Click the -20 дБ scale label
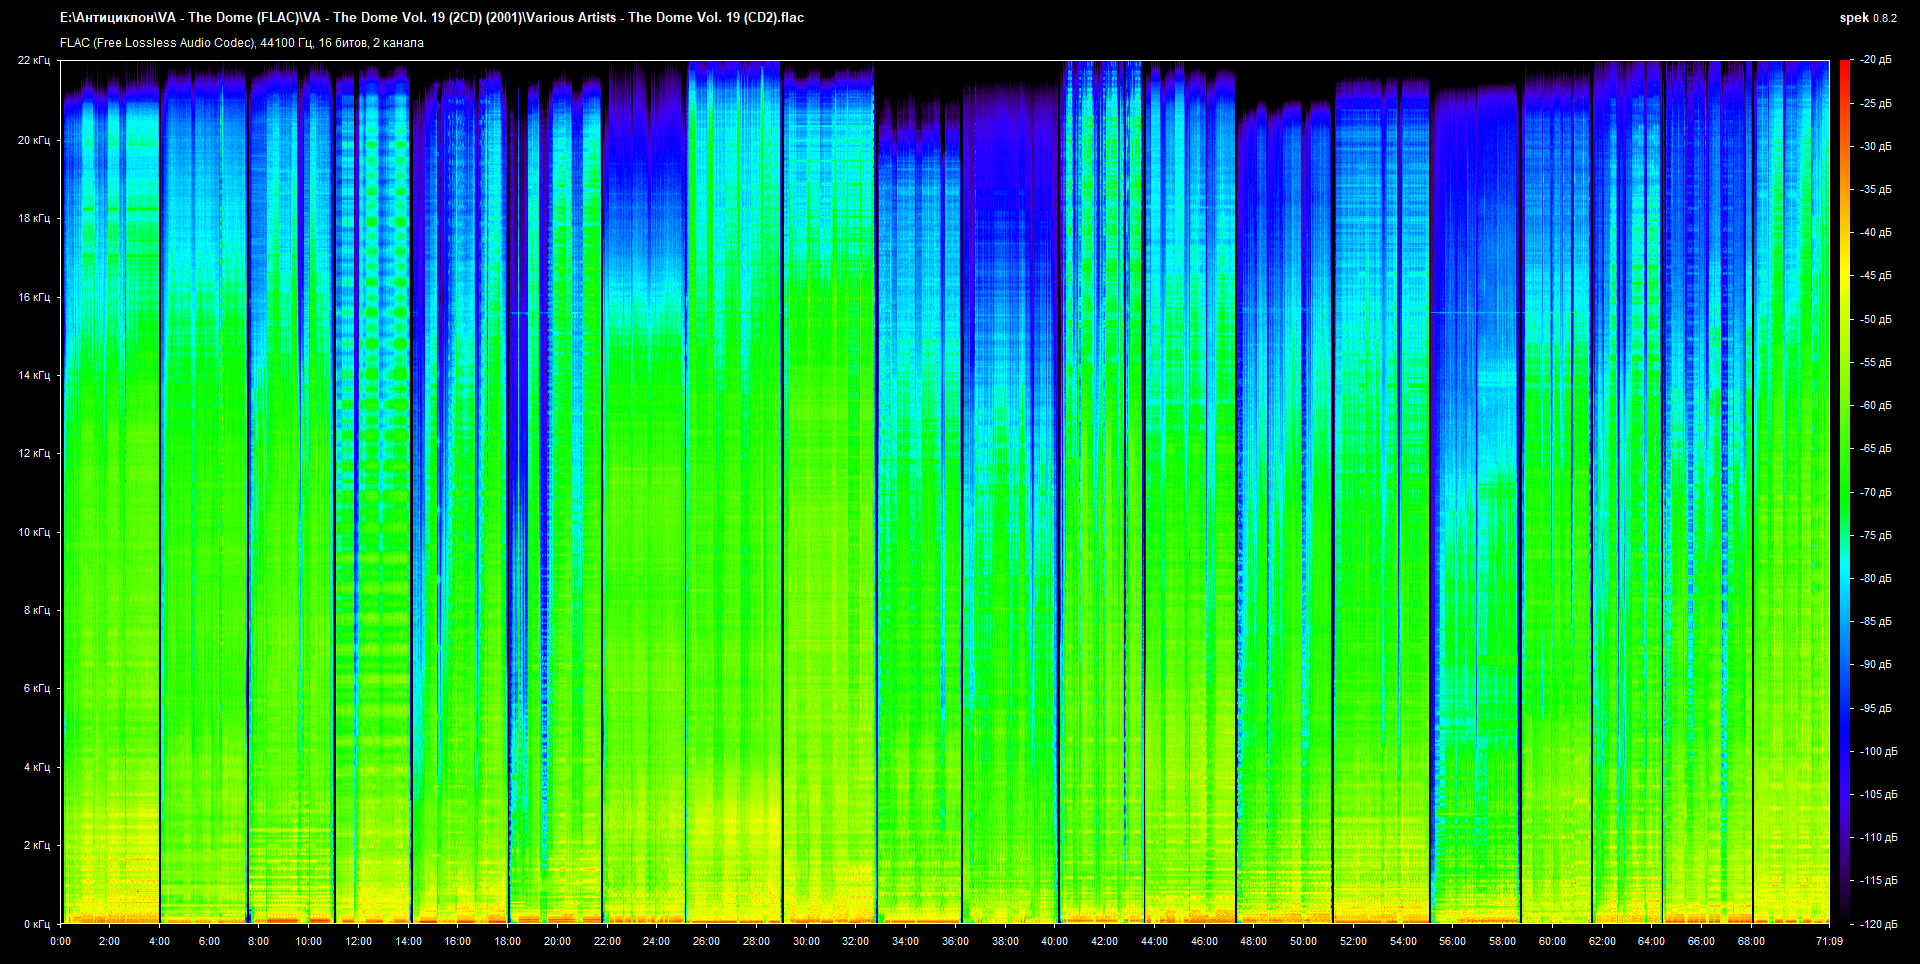Screen dimensions: 1920x964 (1876, 60)
